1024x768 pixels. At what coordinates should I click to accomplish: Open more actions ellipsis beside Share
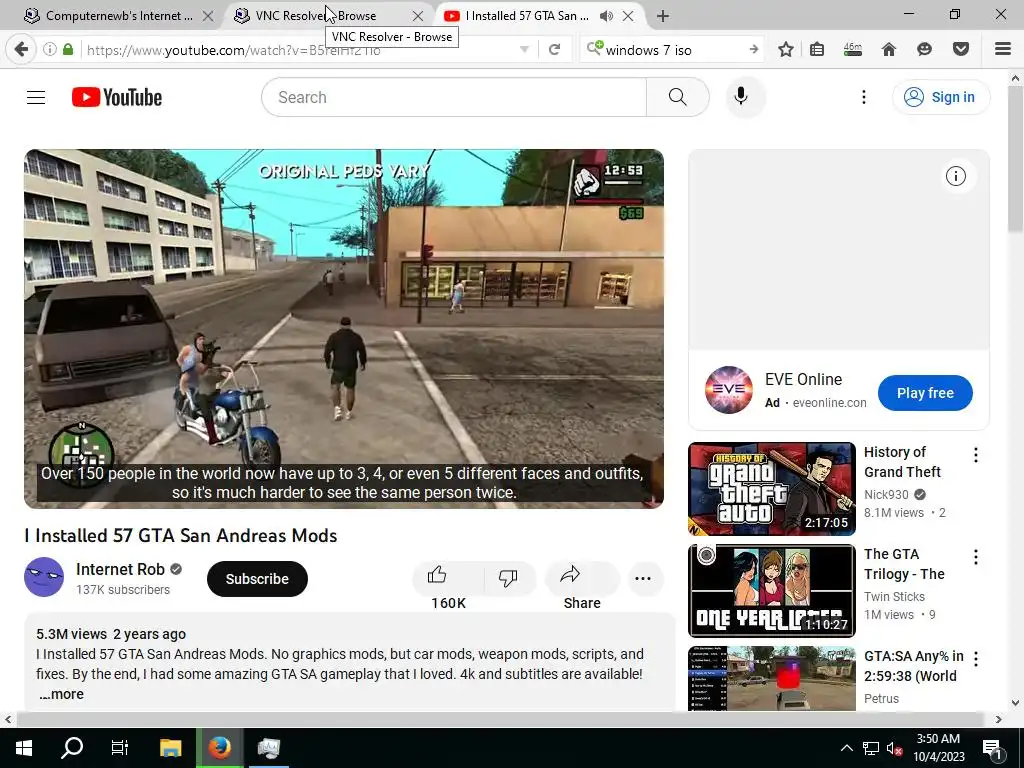[643, 578]
